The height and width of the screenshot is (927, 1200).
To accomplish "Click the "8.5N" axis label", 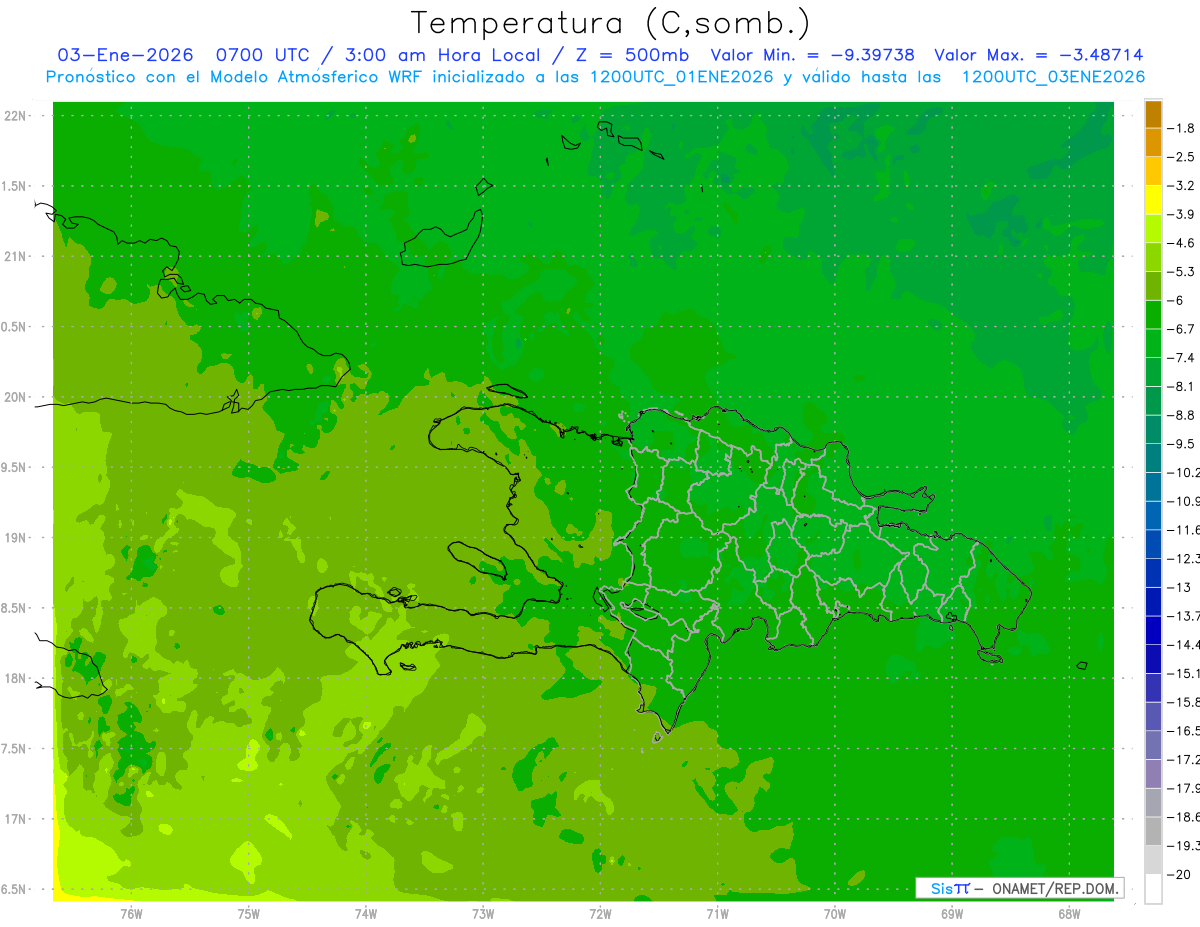I will pos(14,609).
